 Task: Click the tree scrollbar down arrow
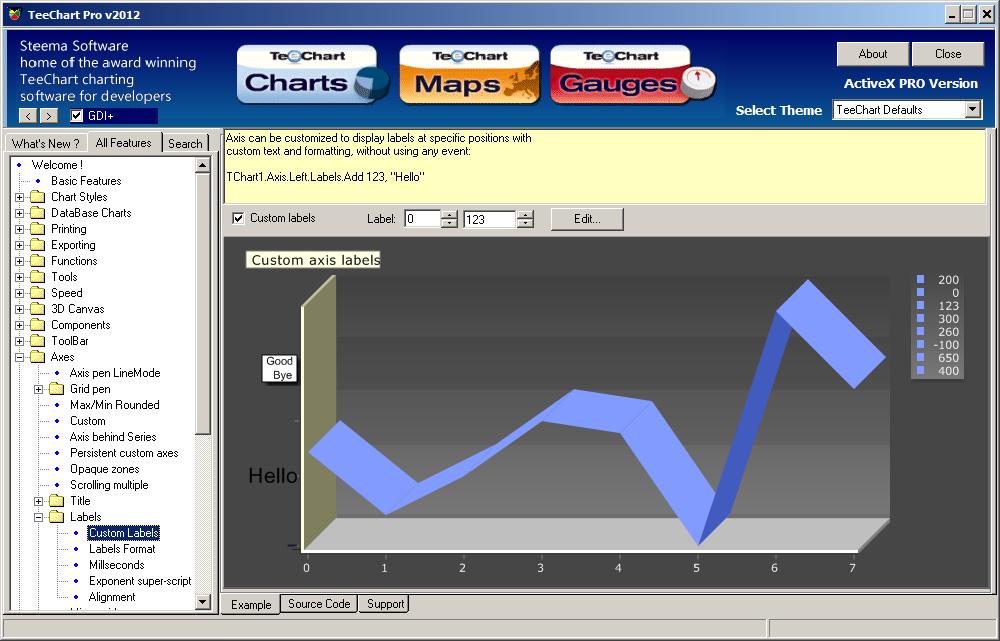203,601
